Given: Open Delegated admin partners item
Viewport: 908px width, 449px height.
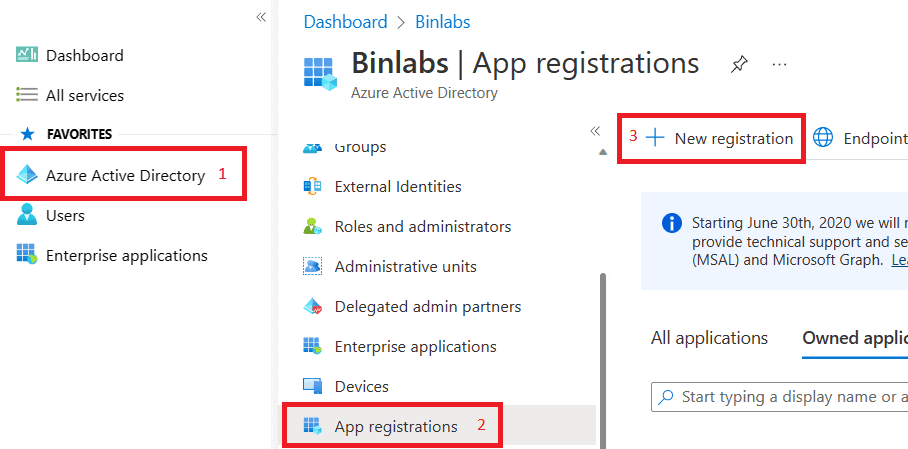Looking at the screenshot, I should click(x=427, y=307).
